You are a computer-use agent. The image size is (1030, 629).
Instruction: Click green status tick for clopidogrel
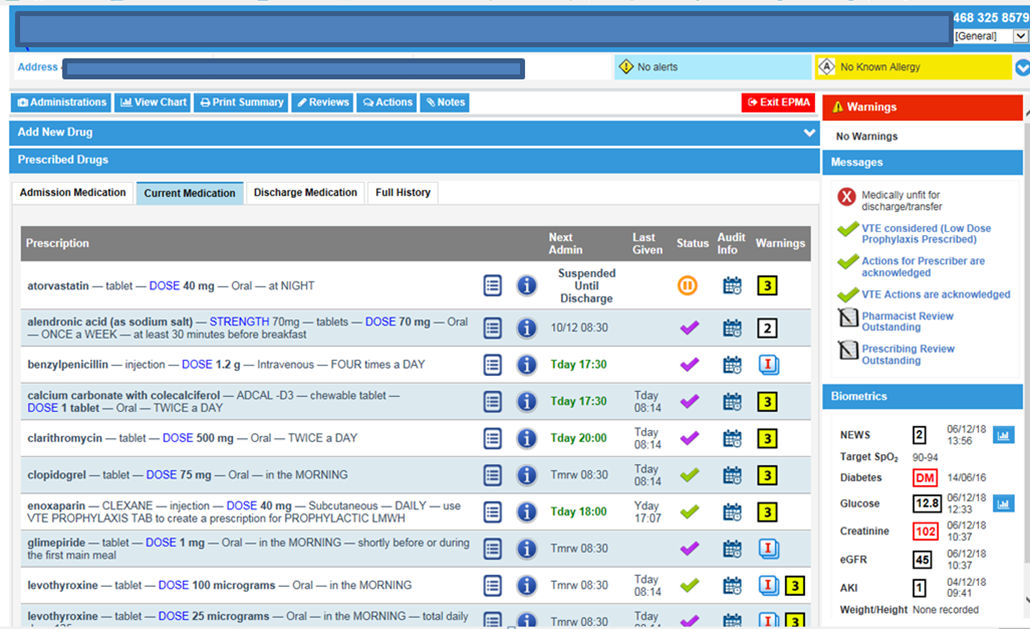click(689, 475)
